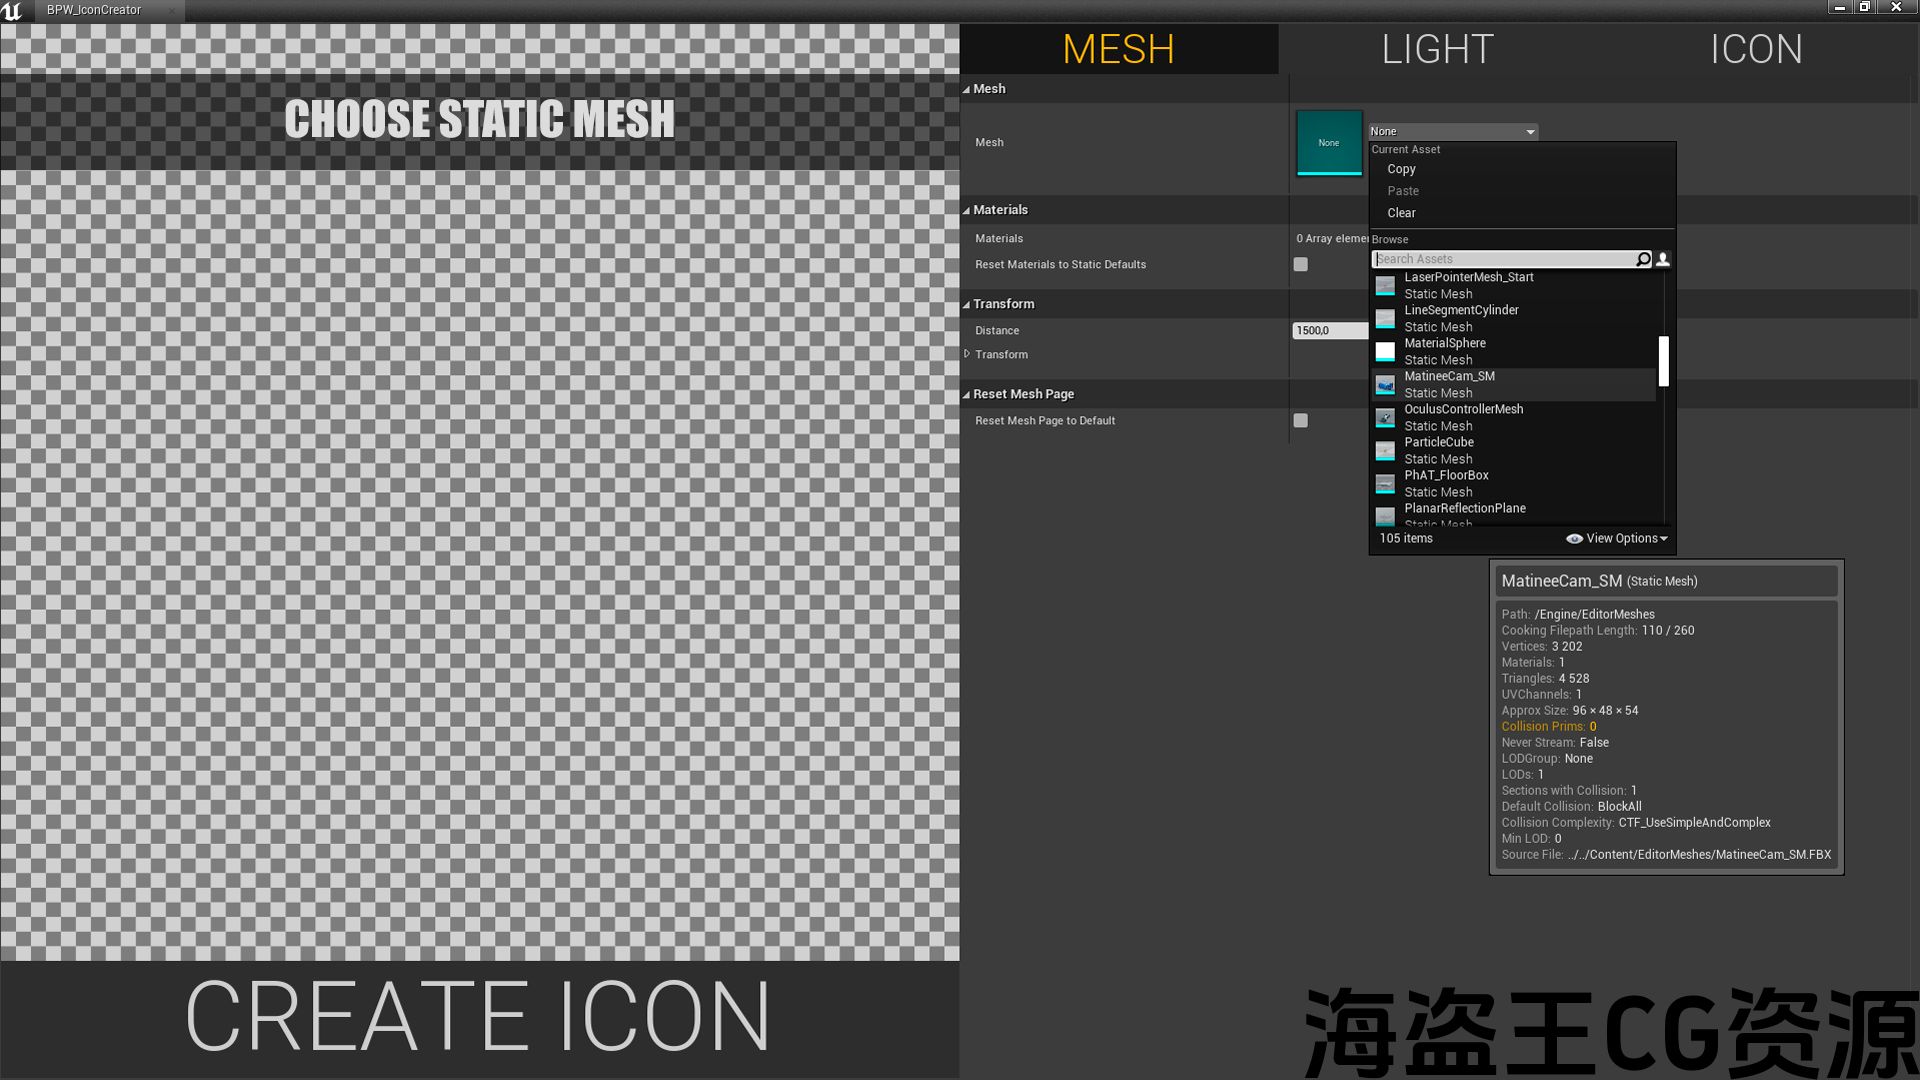Viewport: 1920px width, 1080px height.
Task: Pick the PhAT_FloorBox asset icon
Action: pyautogui.click(x=1385, y=484)
